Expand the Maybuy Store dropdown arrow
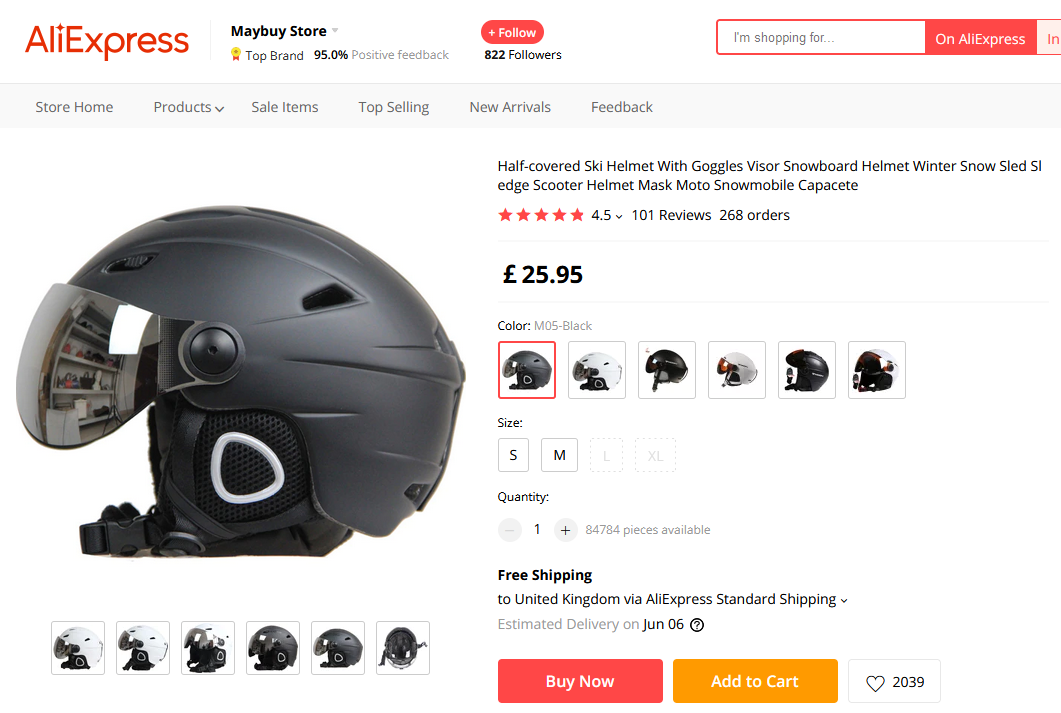 (x=336, y=31)
